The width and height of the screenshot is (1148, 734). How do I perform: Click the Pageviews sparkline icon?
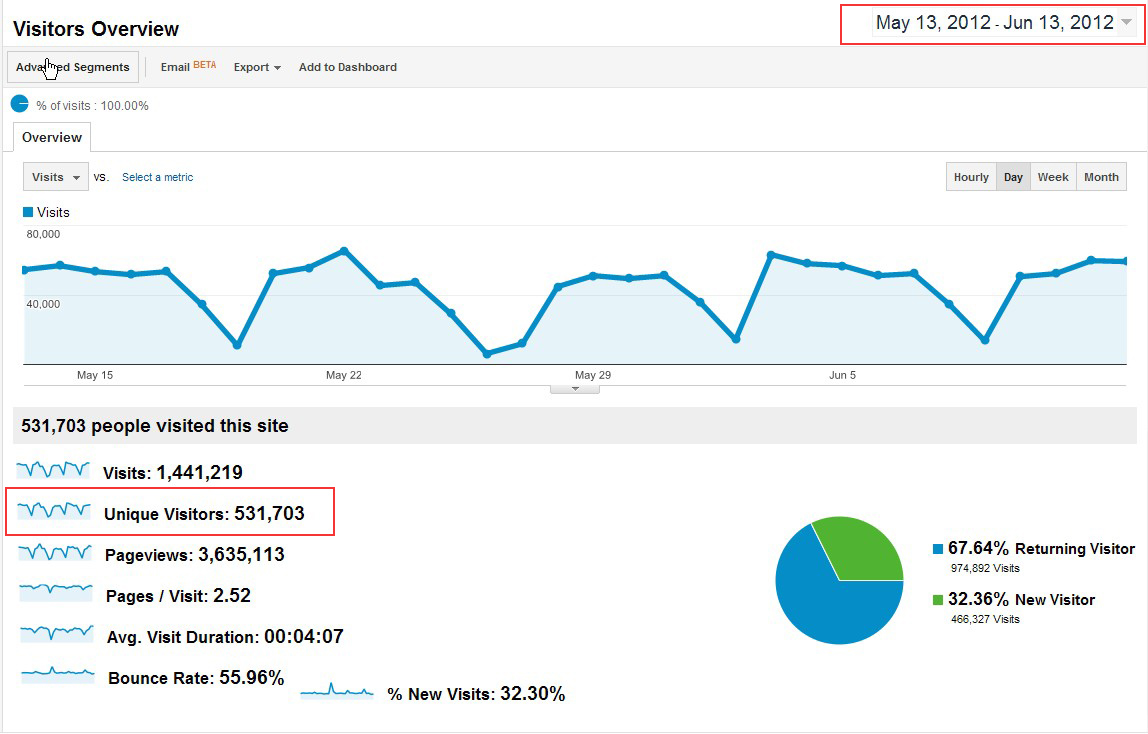[x=55, y=552]
